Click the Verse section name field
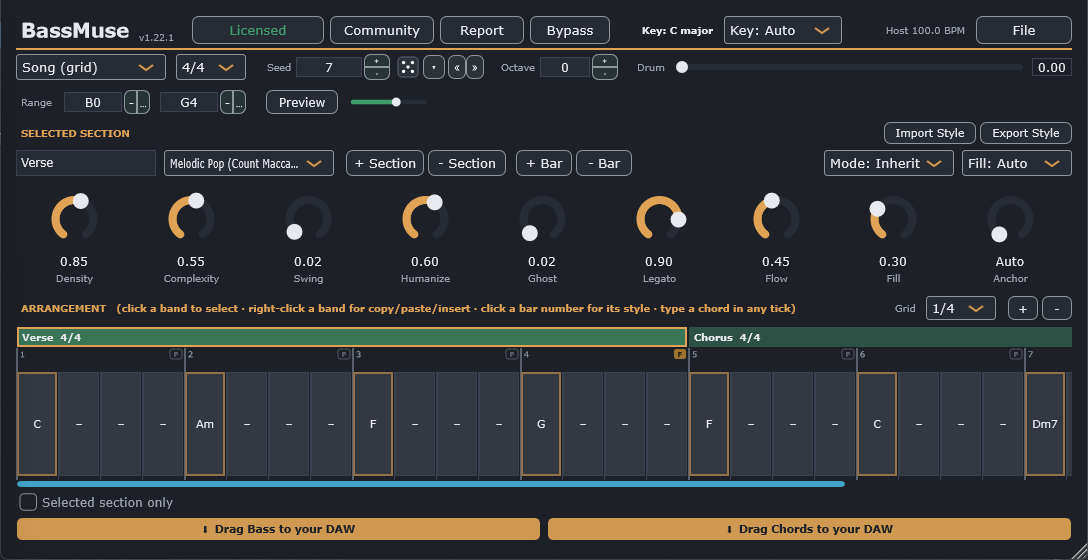 86,163
